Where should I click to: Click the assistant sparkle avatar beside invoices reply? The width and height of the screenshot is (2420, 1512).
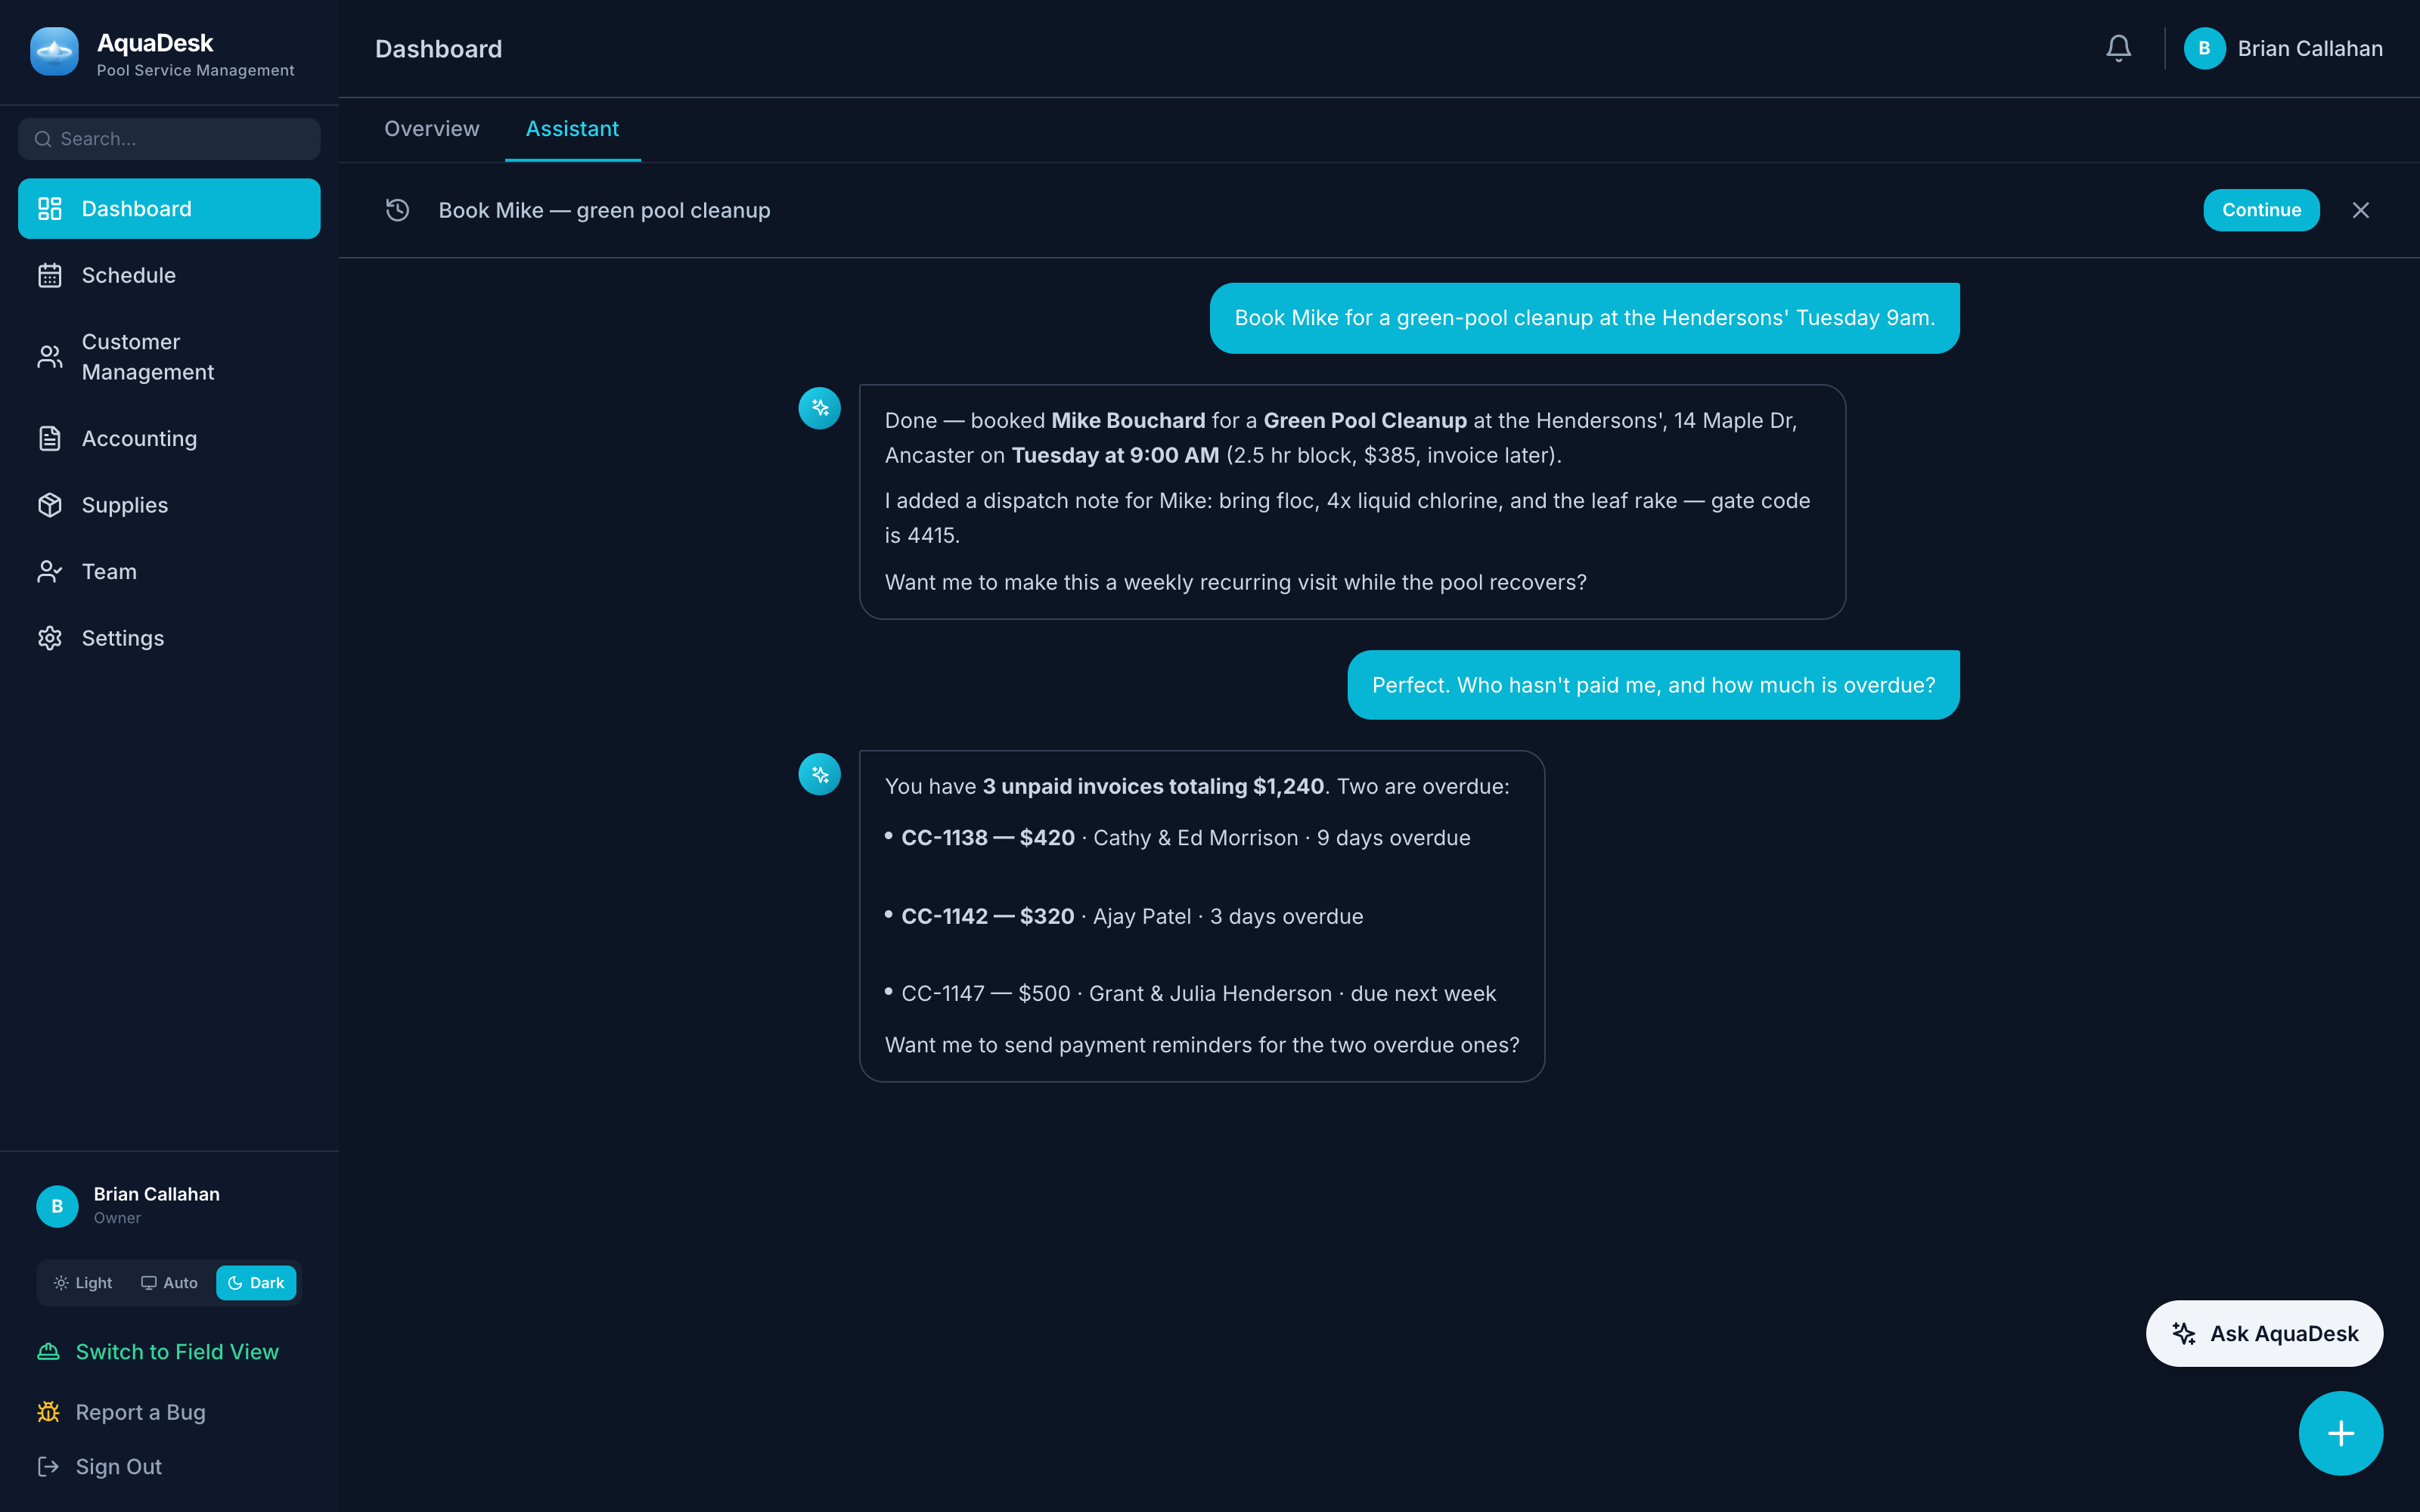tap(819, 774)
